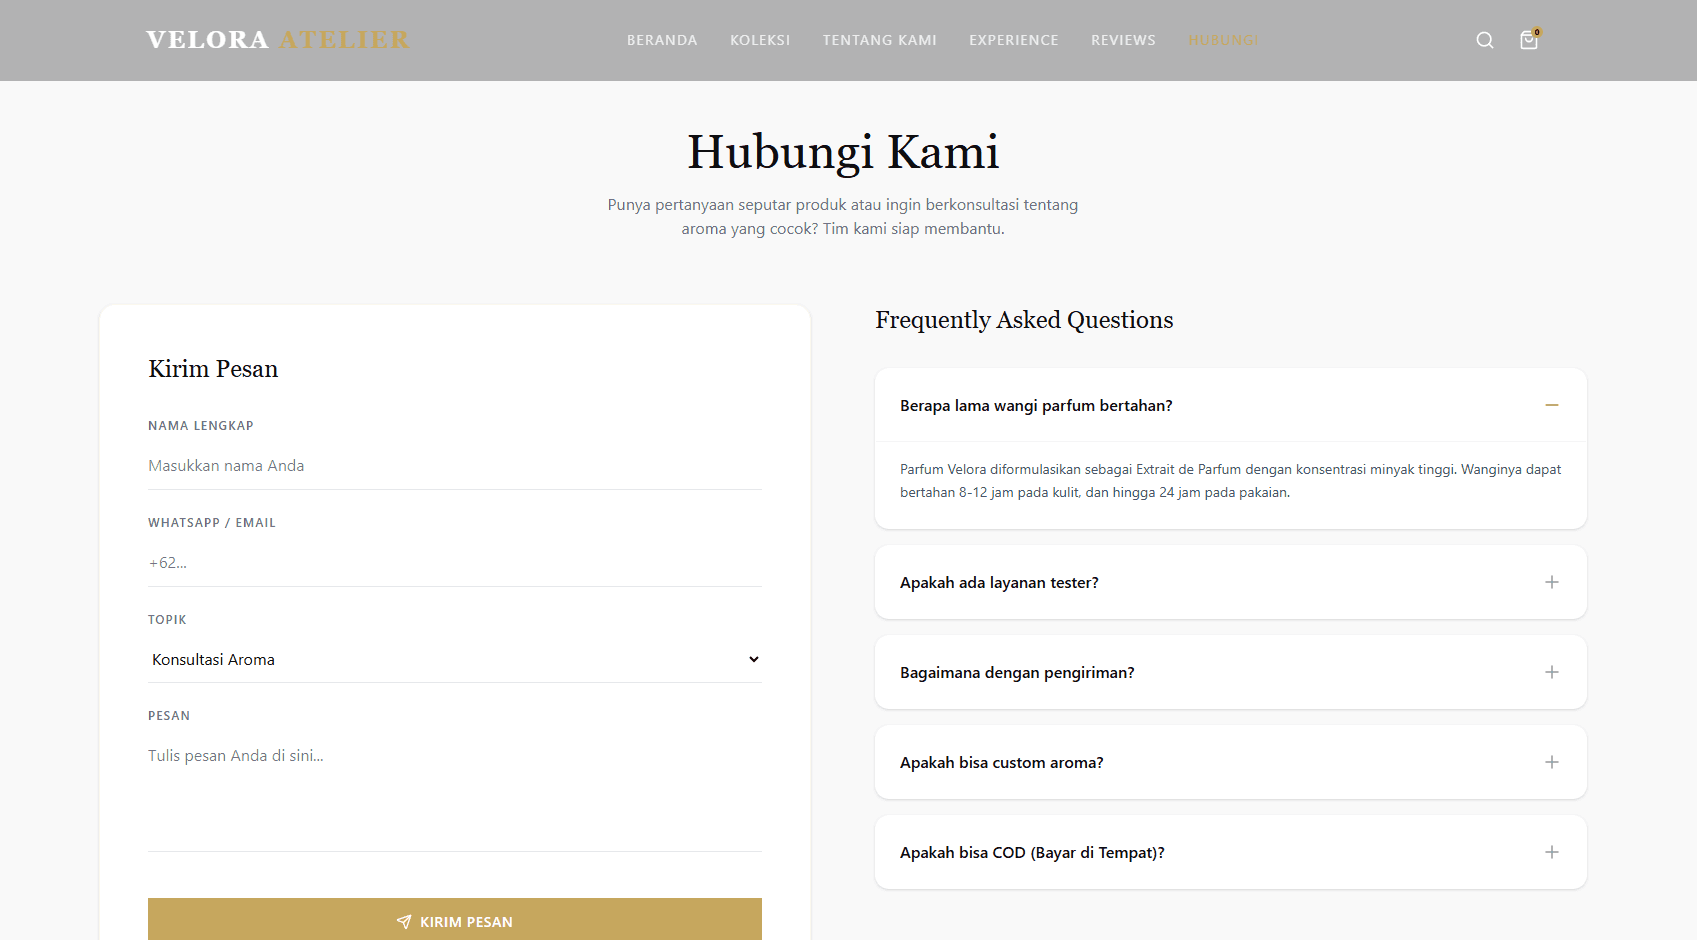Click plus icon beside COD question
This screenshot has width=1697, height=940.
pos(1551,852)
